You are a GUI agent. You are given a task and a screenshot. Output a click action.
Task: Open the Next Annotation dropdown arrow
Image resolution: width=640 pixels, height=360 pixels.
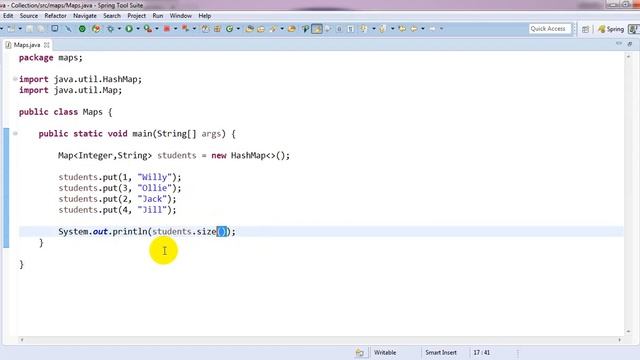point(373,29)
